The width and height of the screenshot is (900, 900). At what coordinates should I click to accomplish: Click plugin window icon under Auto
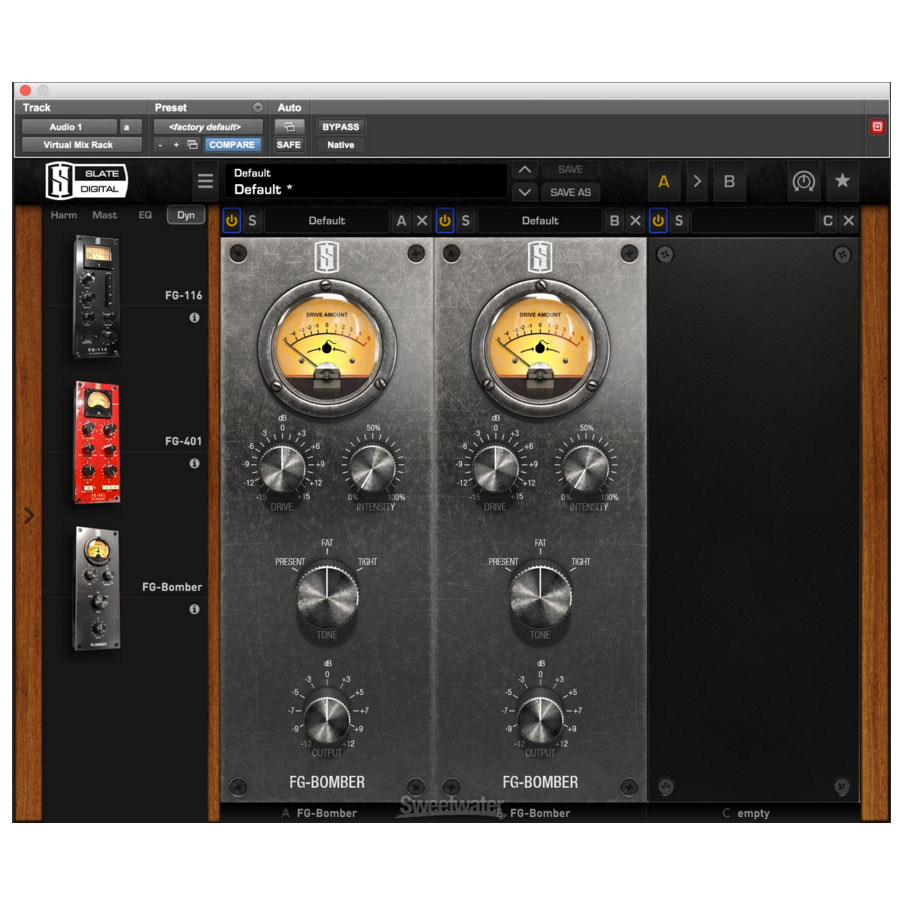[x=289, y=127]
